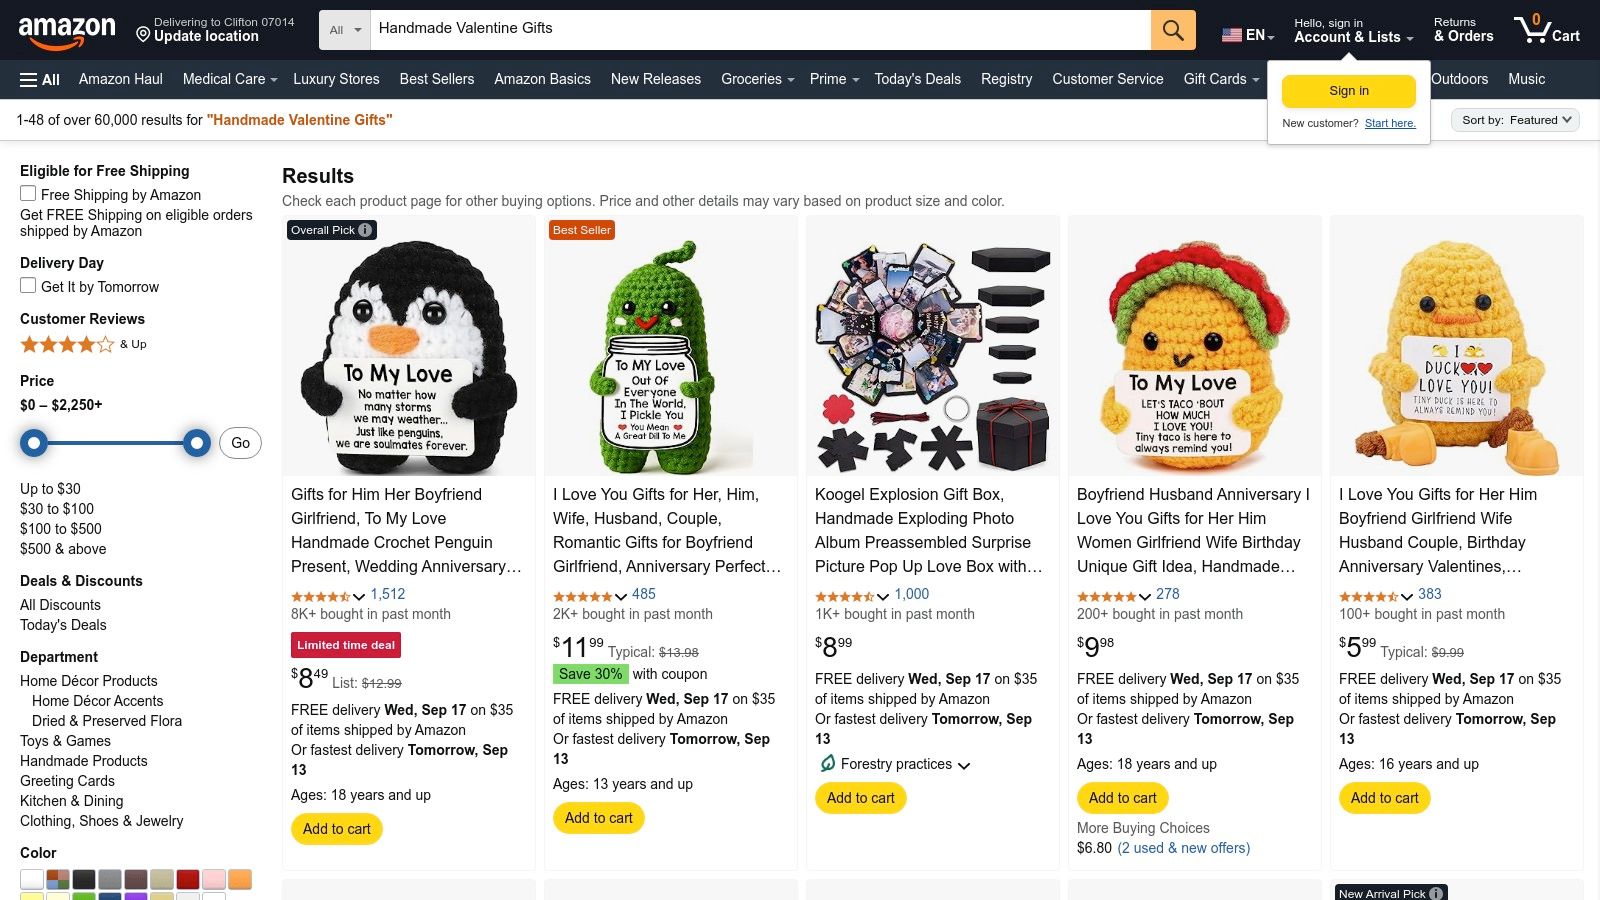Click the yellow Sign in button
Screen dimensions: 1600x900
click(x=1348, y=90)
